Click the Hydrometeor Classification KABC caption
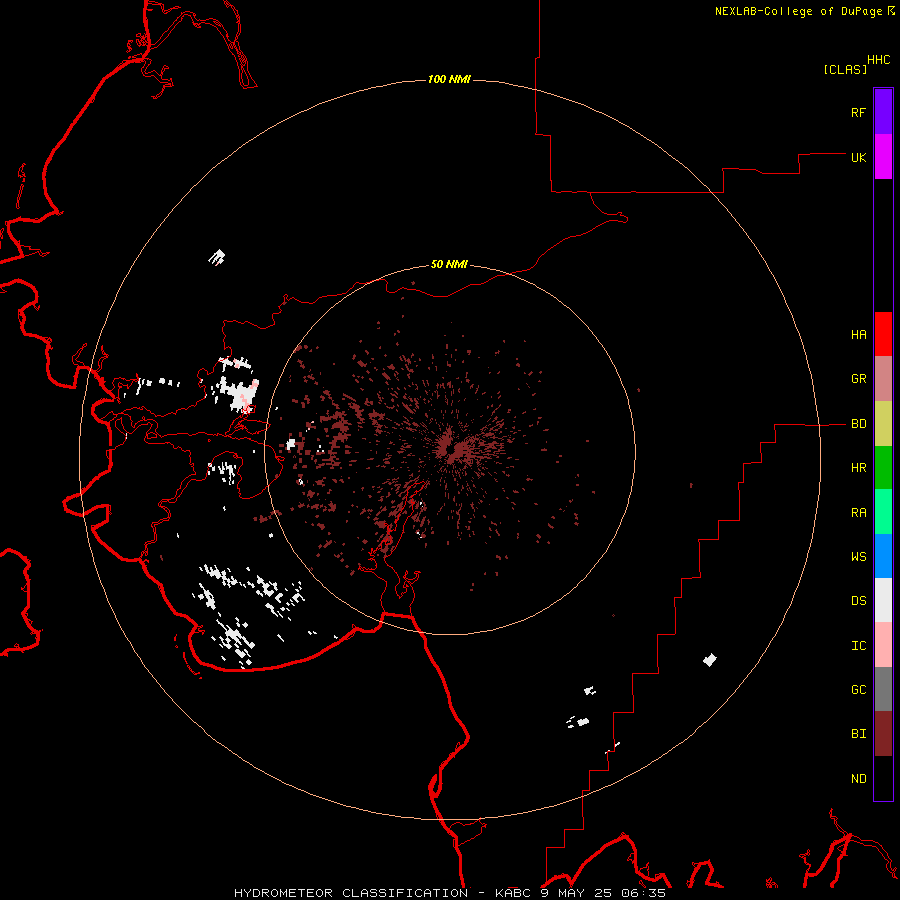900x900 pixels. [449, 893]
